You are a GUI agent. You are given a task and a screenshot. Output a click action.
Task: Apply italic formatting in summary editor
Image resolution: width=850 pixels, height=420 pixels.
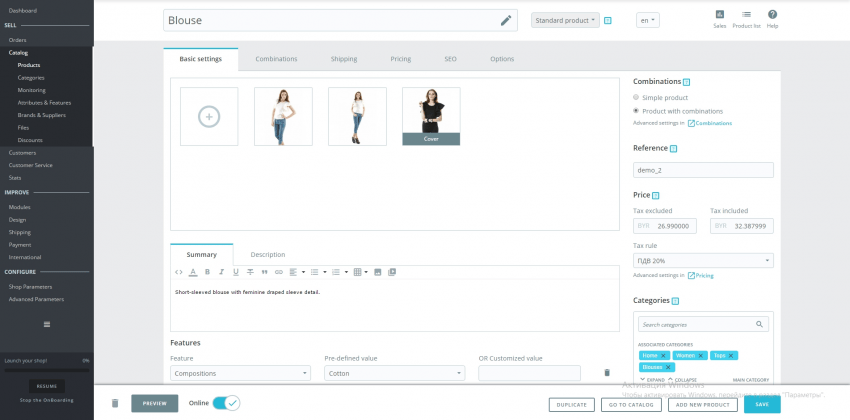coord(221,272)
